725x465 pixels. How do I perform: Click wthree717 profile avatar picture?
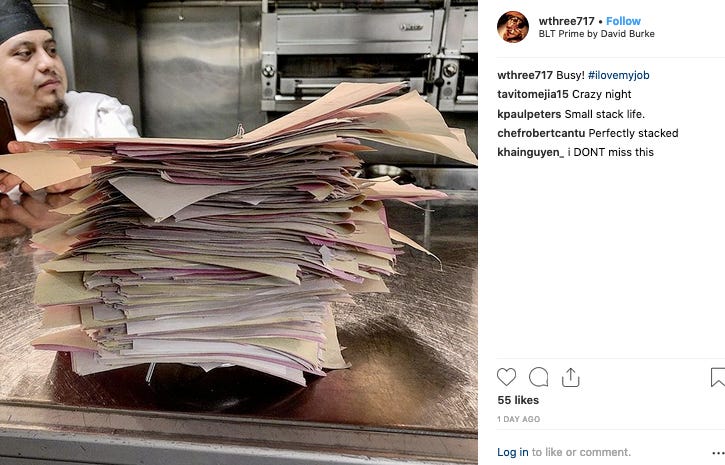click(x=513, y=27)
